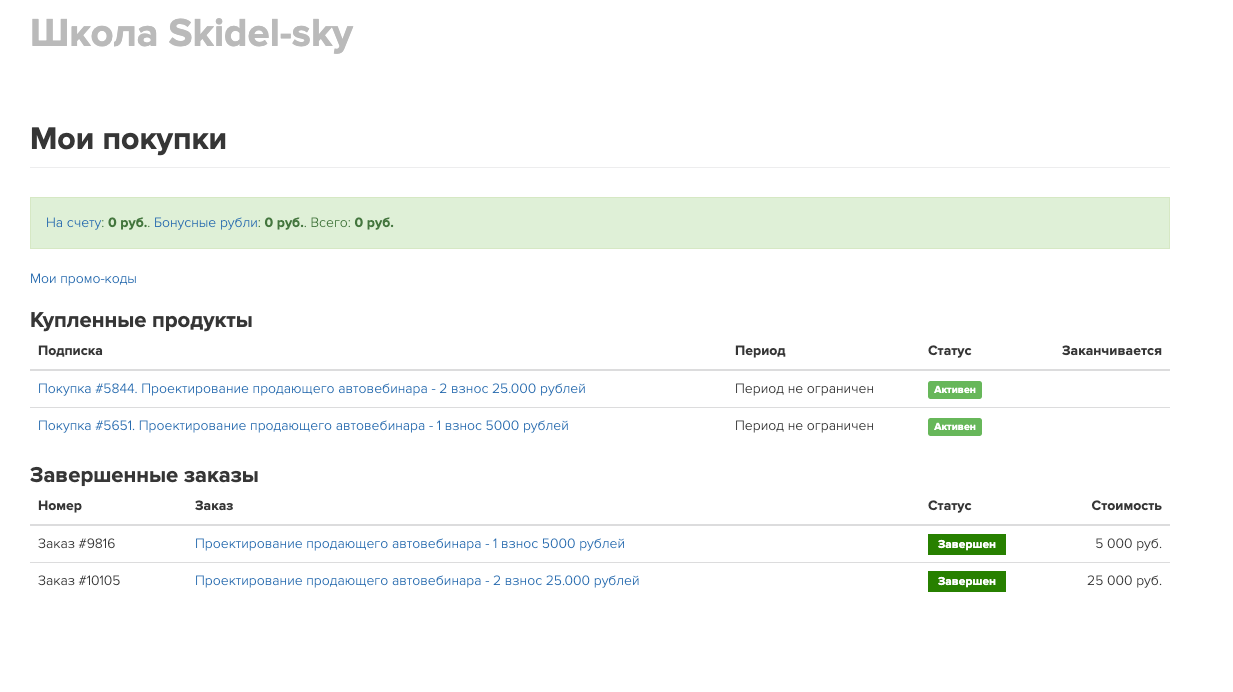Click the 25 000 руб. cost cell

click(x=1125, y=580)
